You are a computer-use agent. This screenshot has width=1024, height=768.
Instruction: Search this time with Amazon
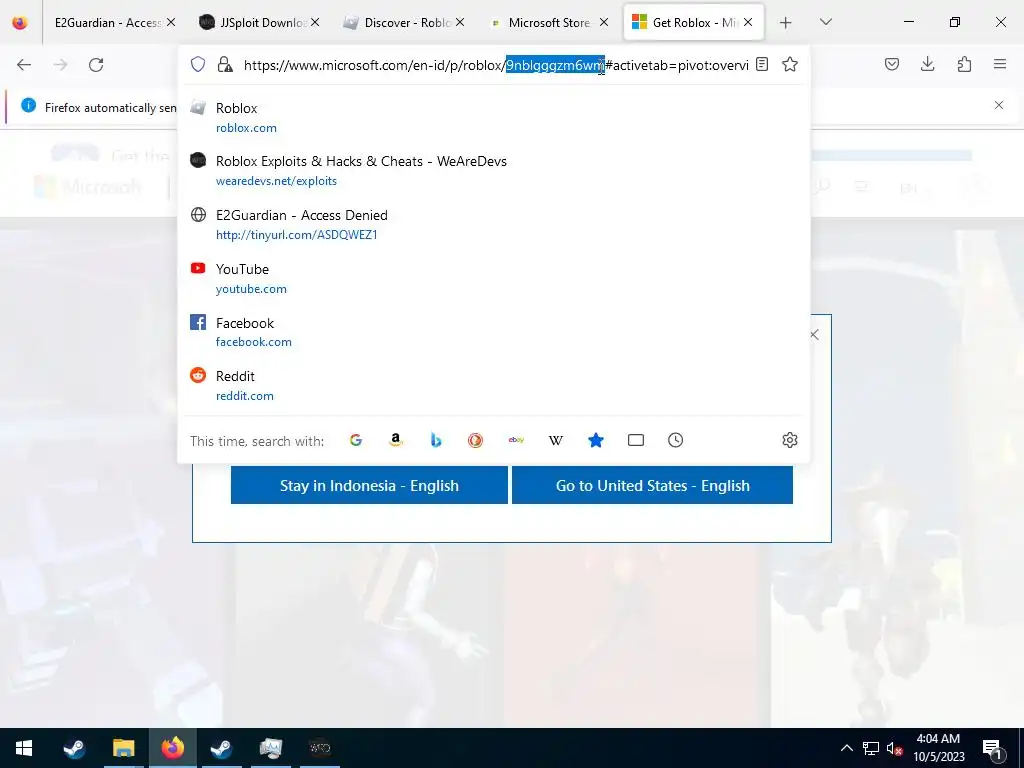click(396, 440)
